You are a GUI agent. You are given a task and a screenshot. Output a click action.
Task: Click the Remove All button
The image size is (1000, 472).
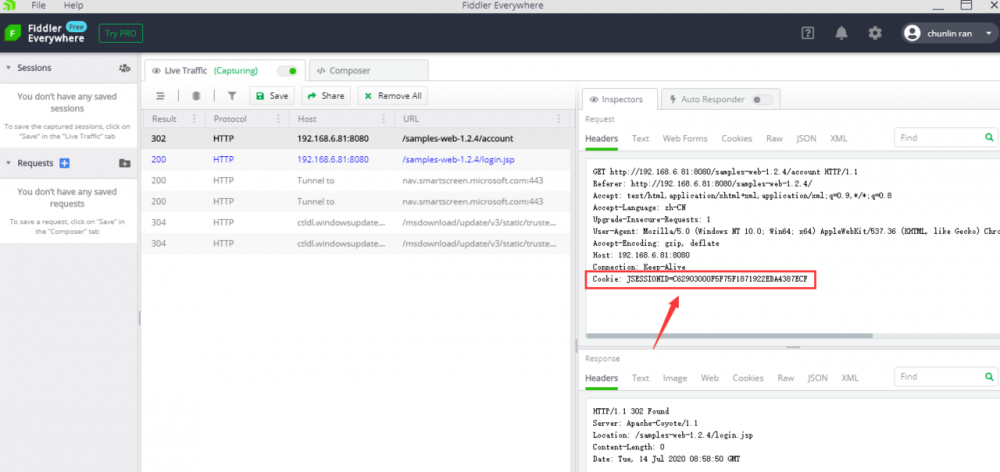392,96
